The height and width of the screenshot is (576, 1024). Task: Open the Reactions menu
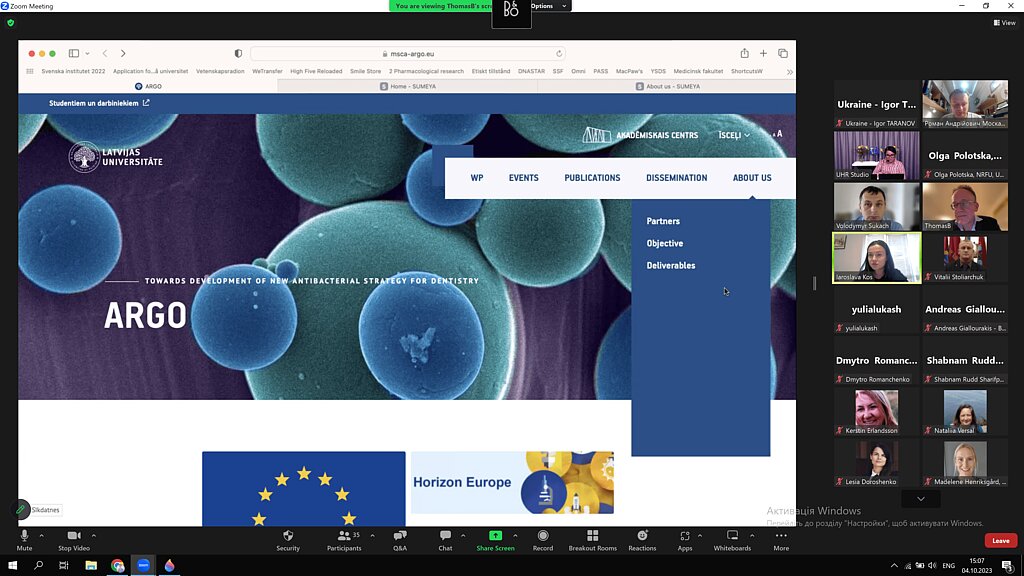(642, 540)
